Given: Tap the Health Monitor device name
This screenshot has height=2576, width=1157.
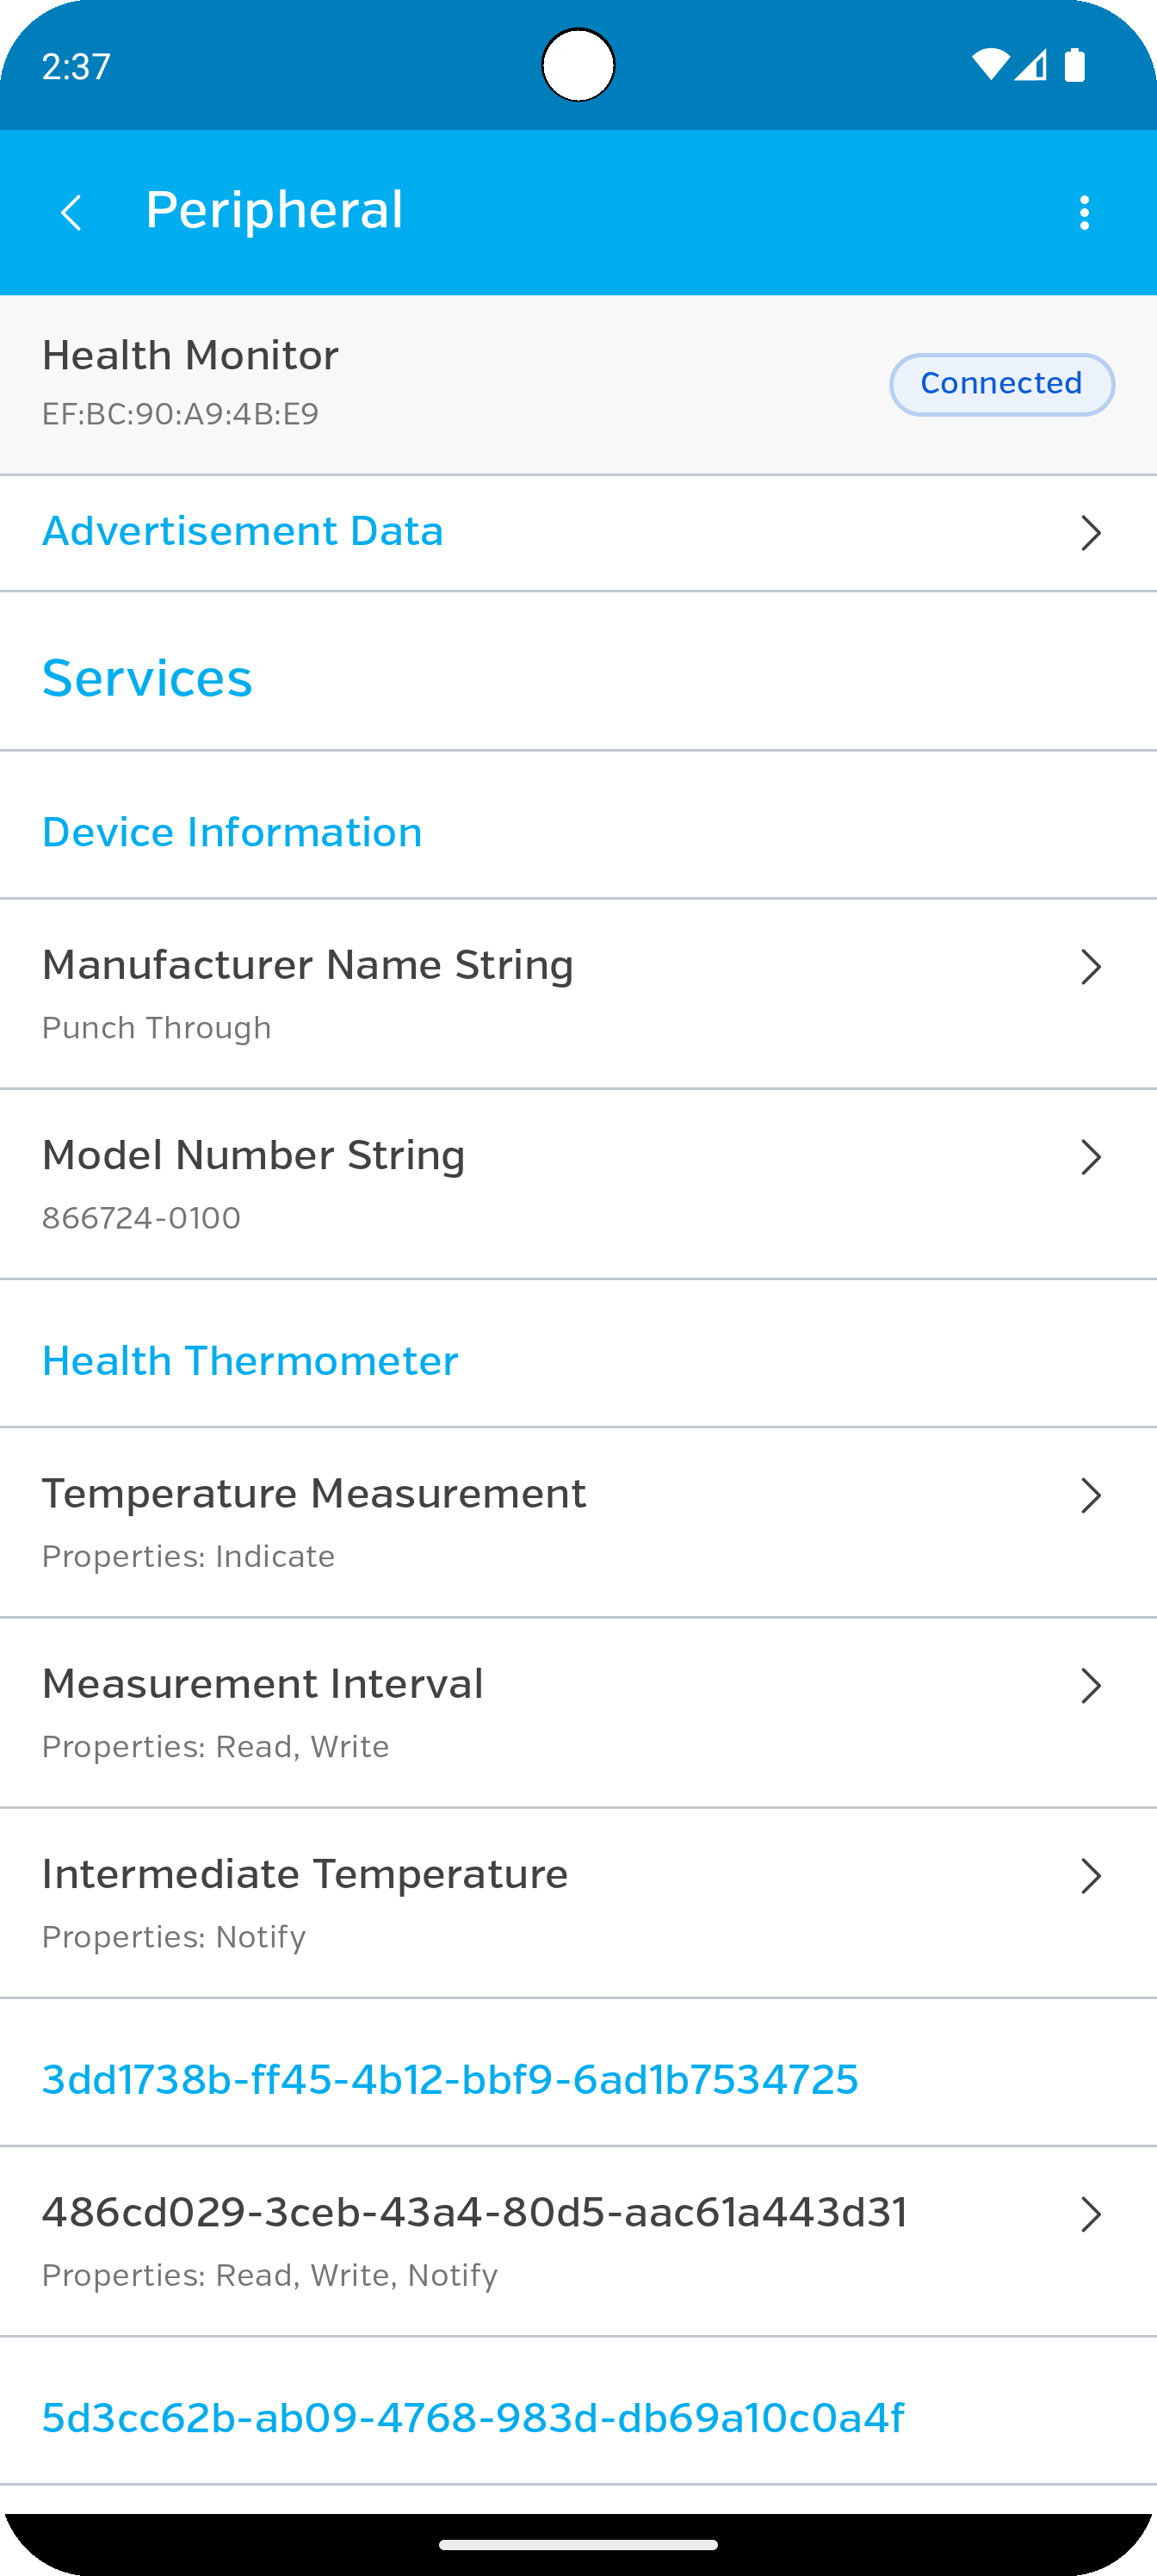Looking at the screenshot, I should (190, 356).
